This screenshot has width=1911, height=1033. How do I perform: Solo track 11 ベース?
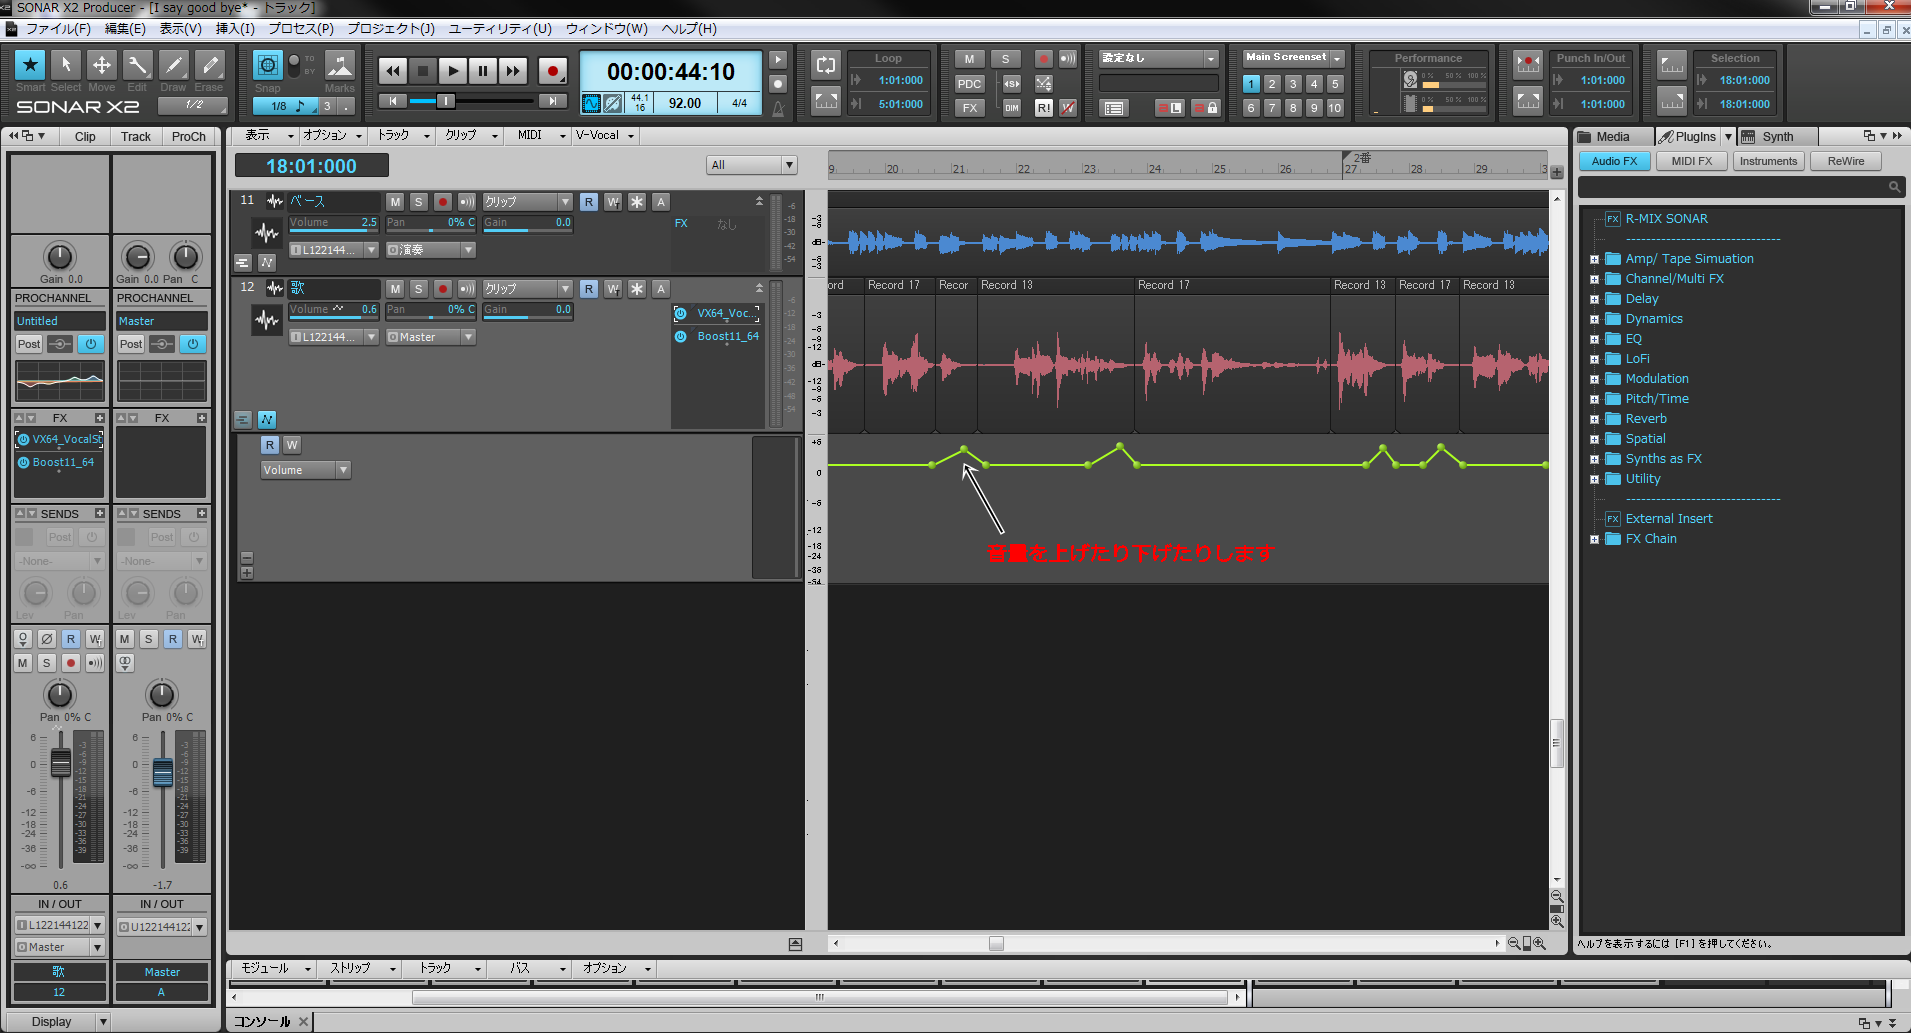[419, 202]
